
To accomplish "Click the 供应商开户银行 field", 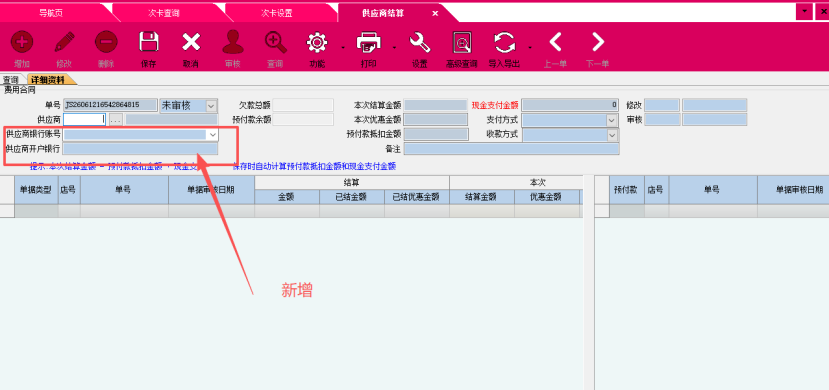I will [140, 150].
